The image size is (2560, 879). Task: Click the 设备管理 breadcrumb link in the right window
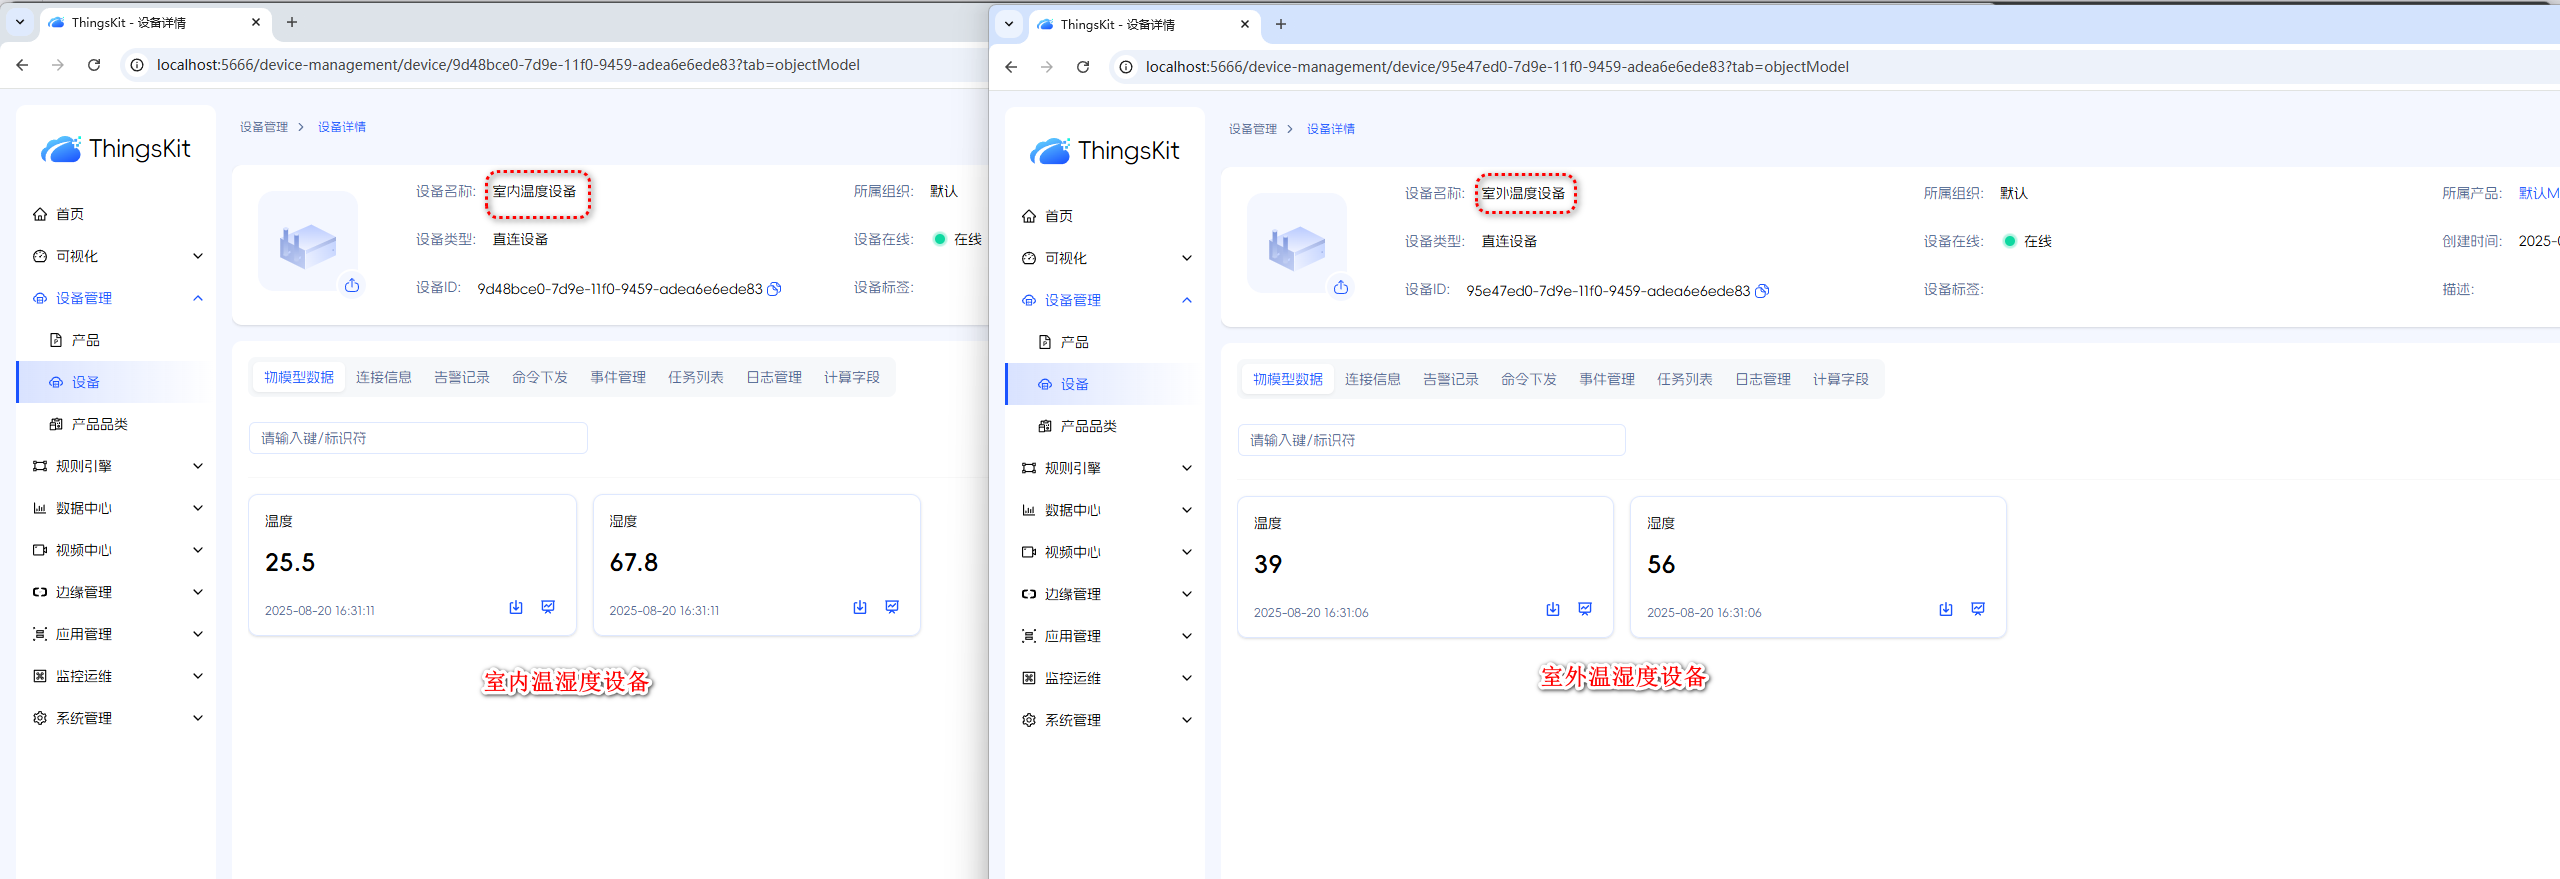tap(1252, 129)
